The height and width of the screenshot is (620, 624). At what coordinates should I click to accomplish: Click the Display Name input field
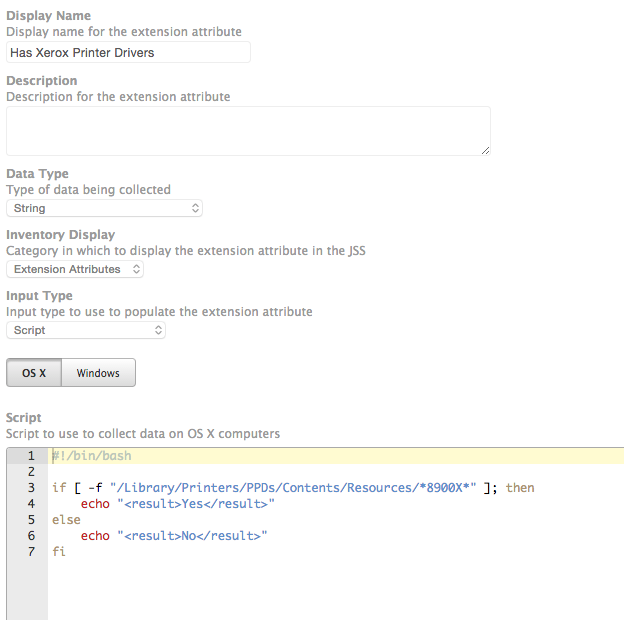128,52
